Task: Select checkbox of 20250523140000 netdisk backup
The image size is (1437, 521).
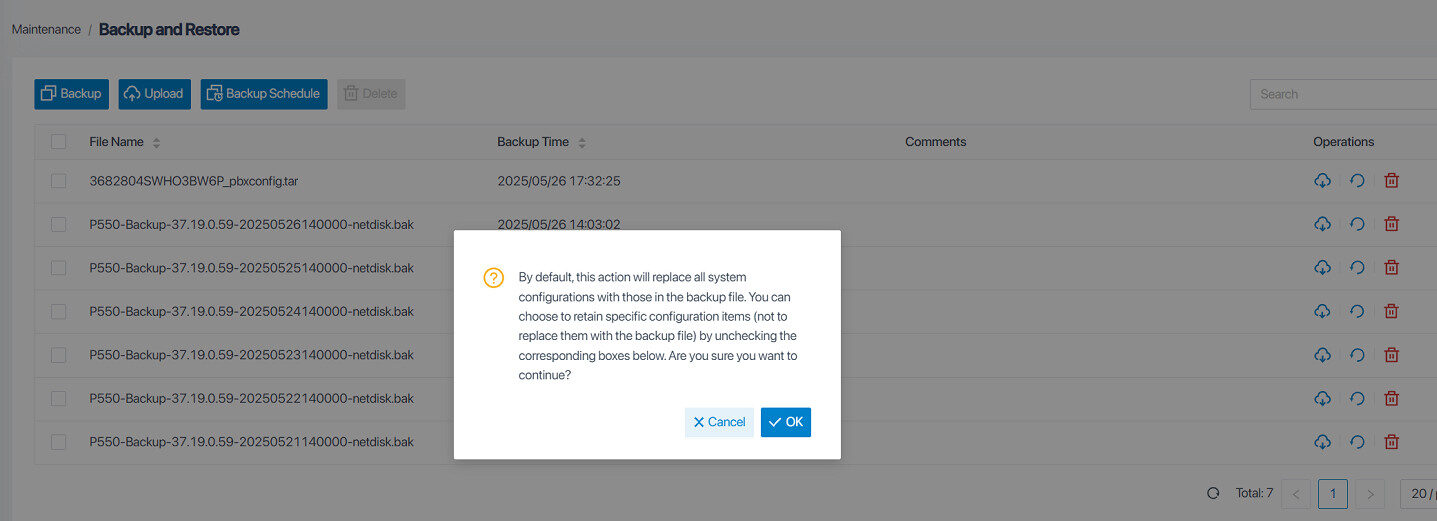Action: [59, 355]
